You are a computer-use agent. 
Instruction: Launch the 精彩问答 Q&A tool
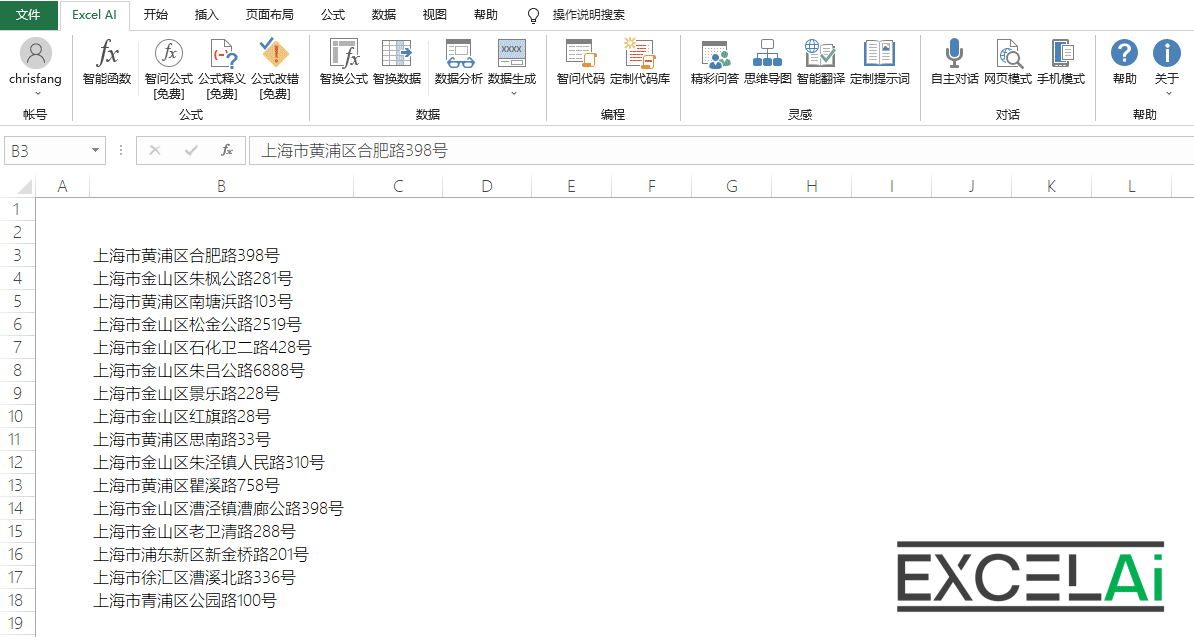point(714,62)
